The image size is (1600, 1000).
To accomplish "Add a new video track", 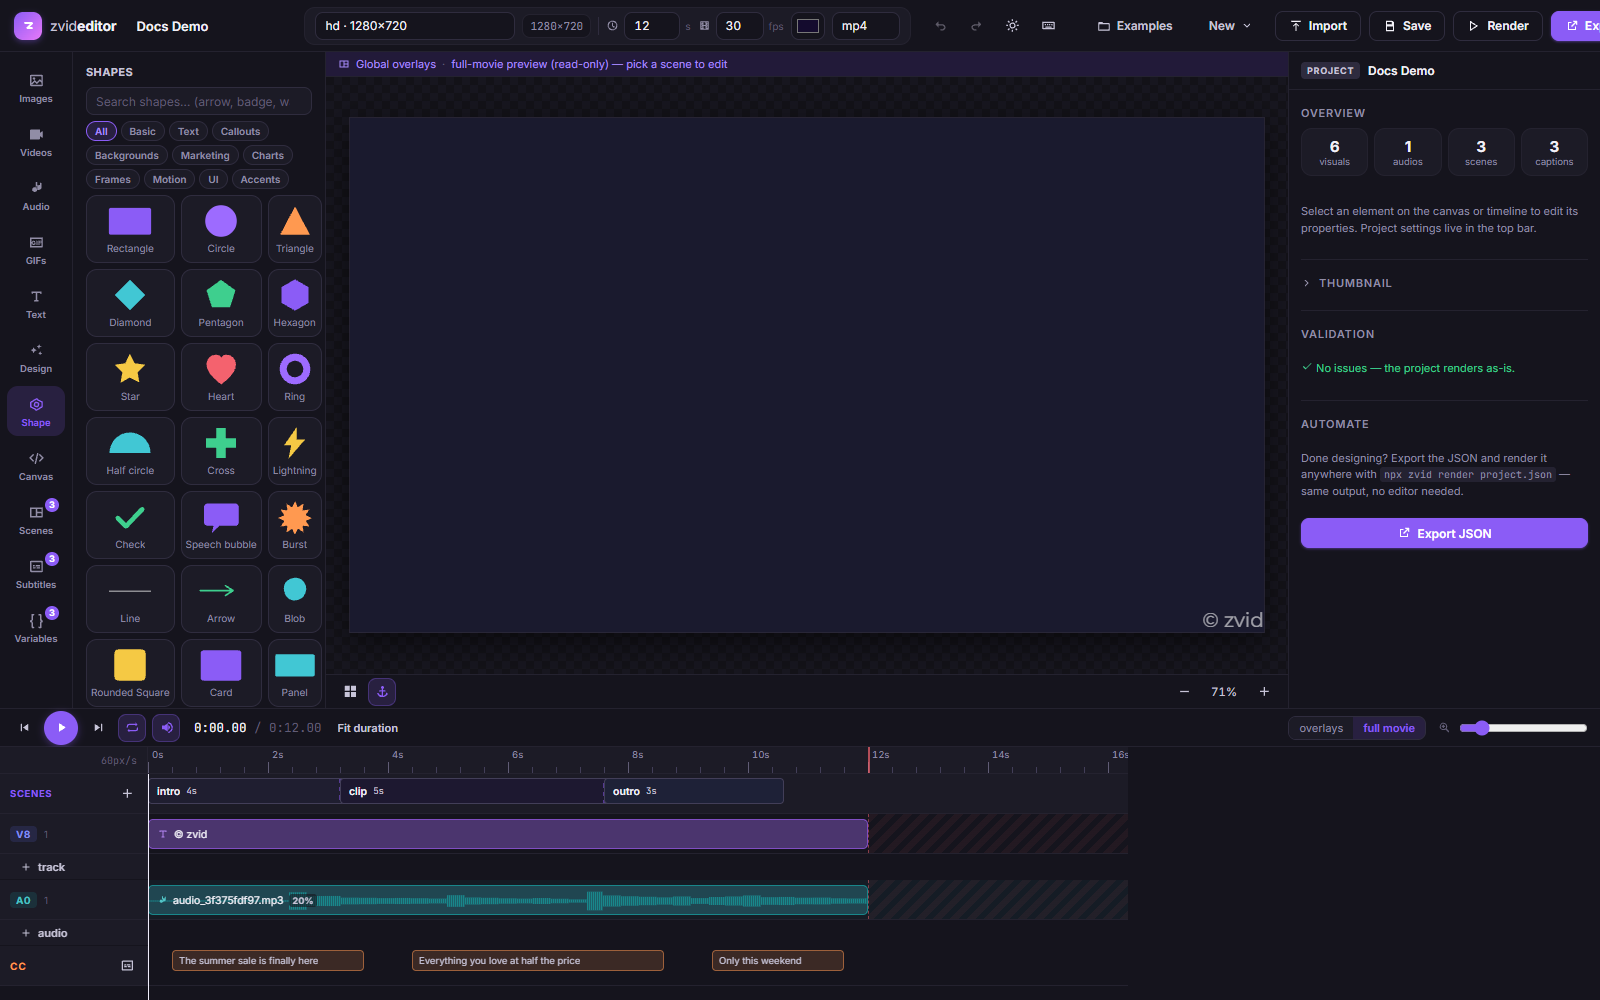I will pyautogui.click(x=44, y=867).
